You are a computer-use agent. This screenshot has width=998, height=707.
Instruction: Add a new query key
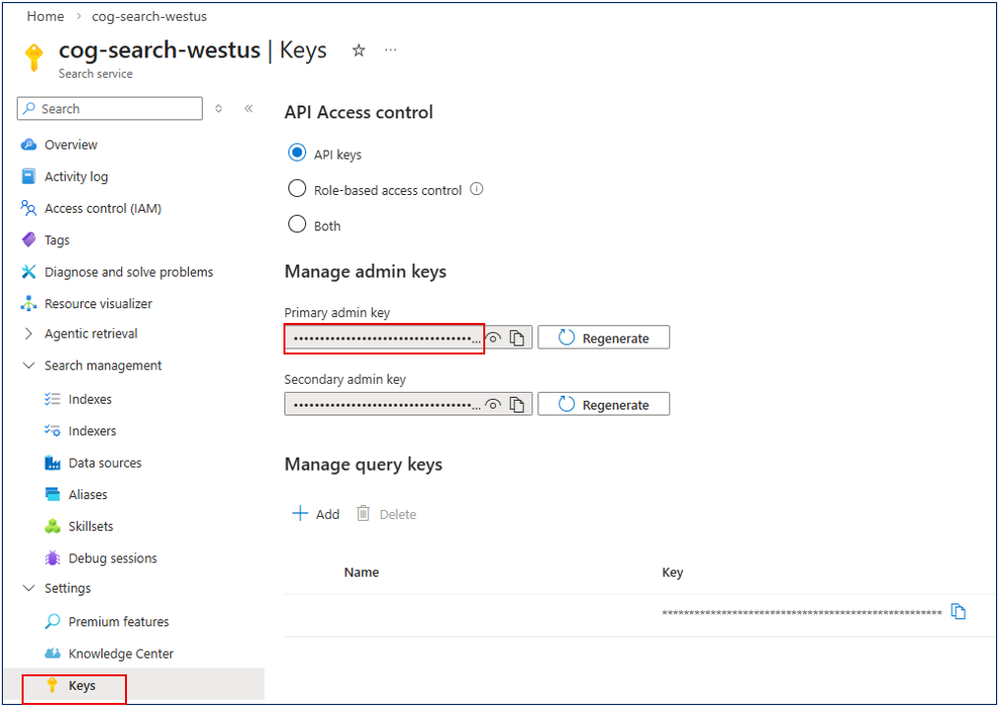(x=316, y=514)
